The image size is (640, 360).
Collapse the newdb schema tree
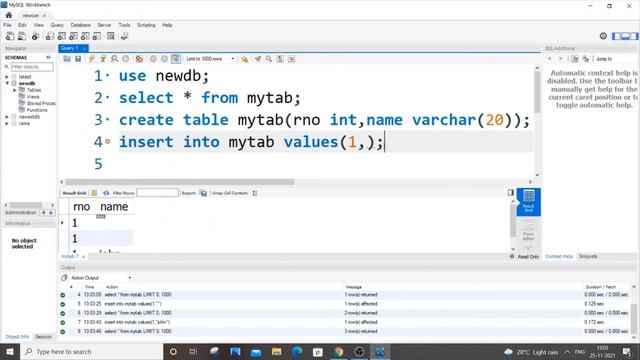pyautogui.click(x=7, y=83)
